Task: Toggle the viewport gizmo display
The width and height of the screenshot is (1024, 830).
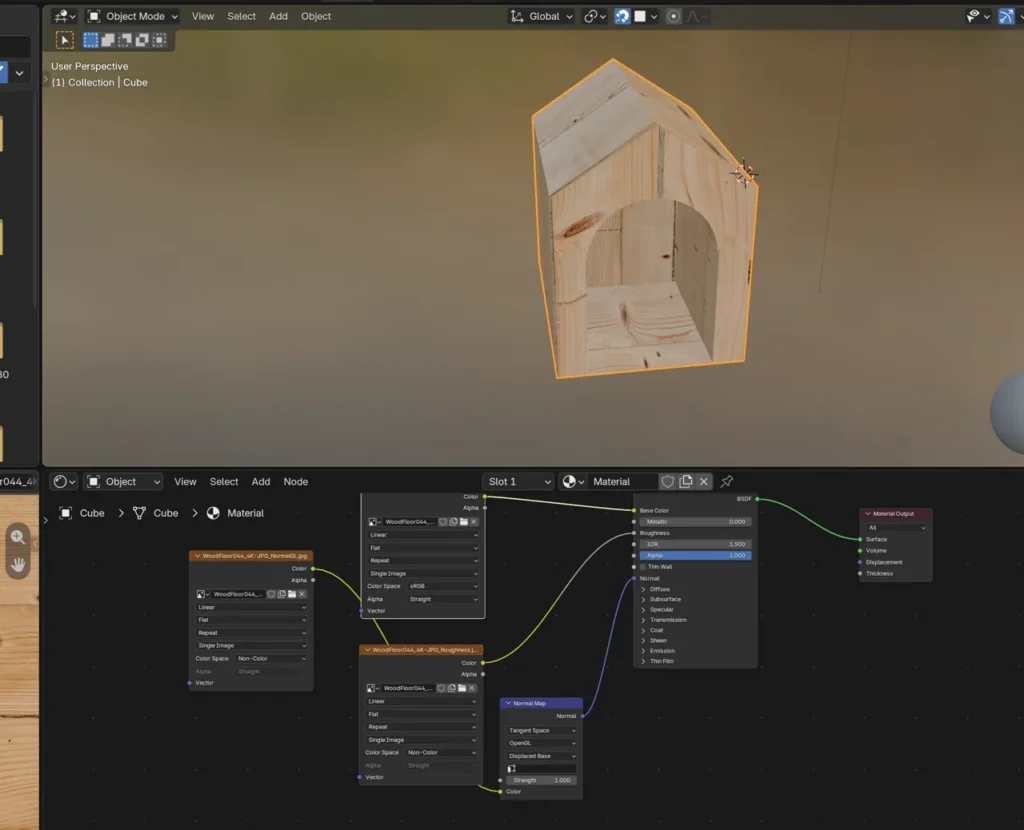Action: (1006, 16)
